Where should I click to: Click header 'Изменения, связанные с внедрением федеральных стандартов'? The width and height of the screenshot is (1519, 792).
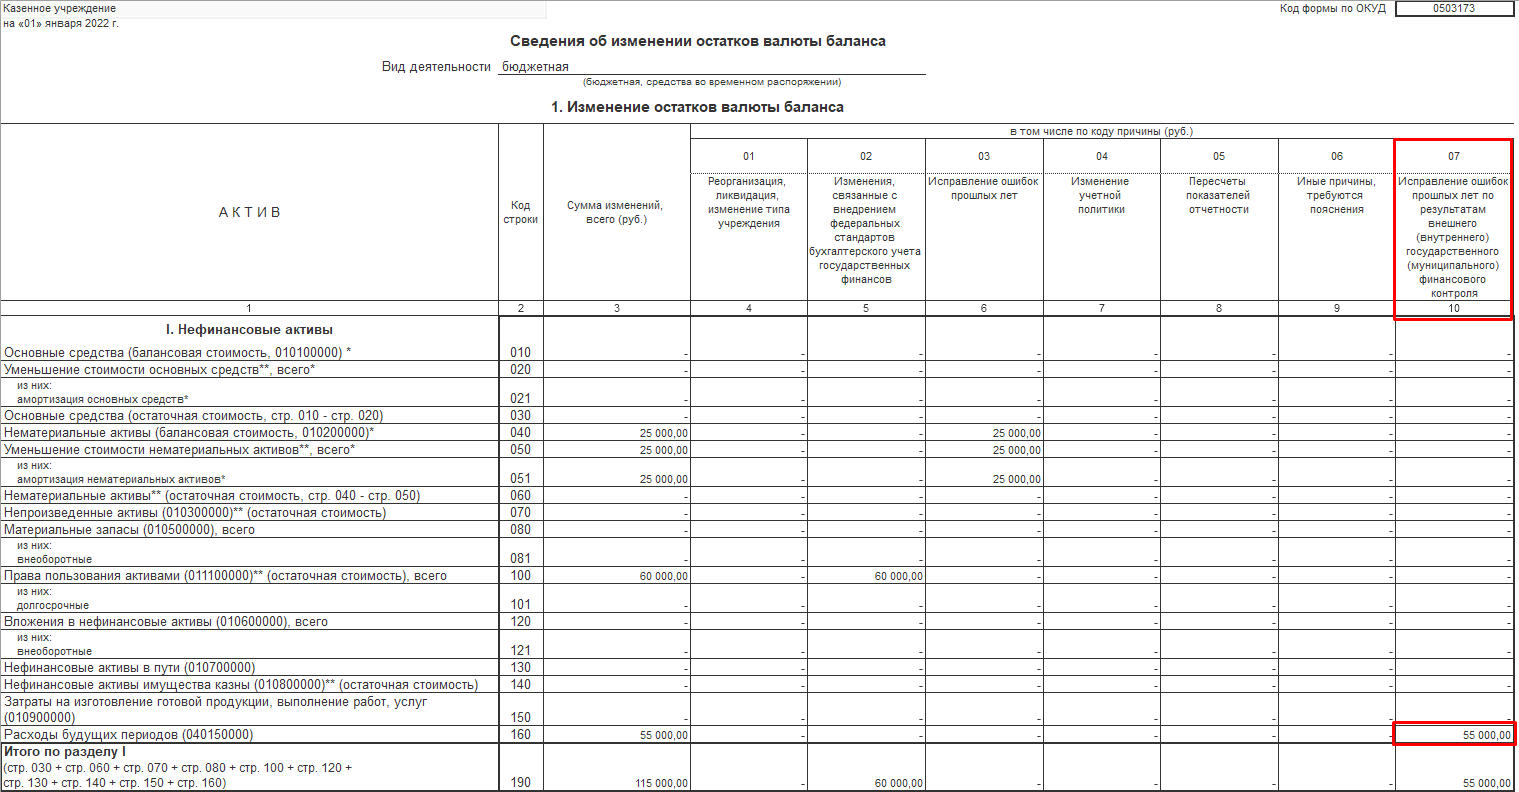[866, 230]
